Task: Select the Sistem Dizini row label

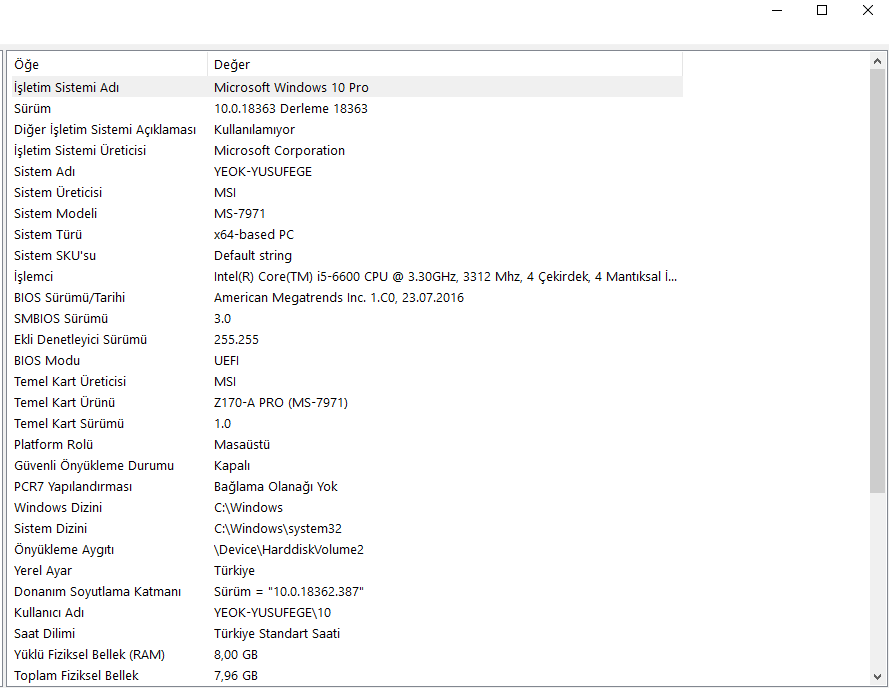Action: [x=50, y=528]
